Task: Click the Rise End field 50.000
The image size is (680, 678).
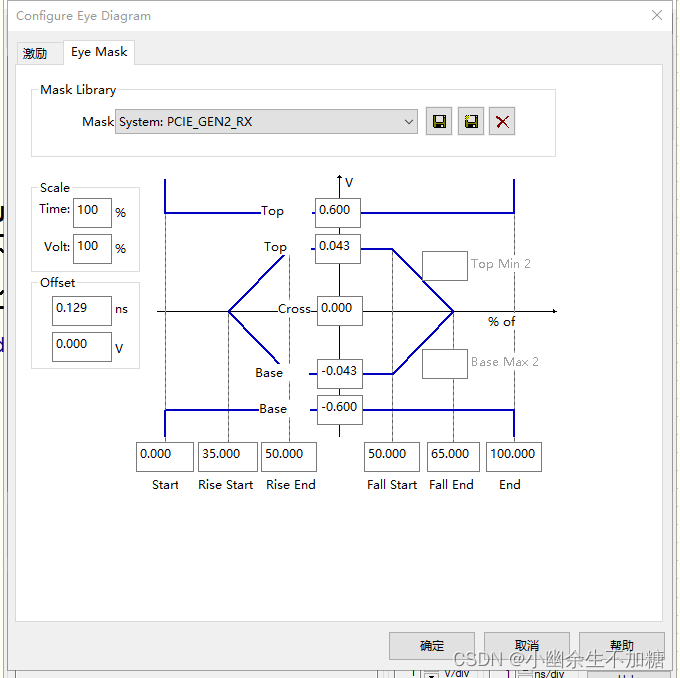Action: (289, 457)
